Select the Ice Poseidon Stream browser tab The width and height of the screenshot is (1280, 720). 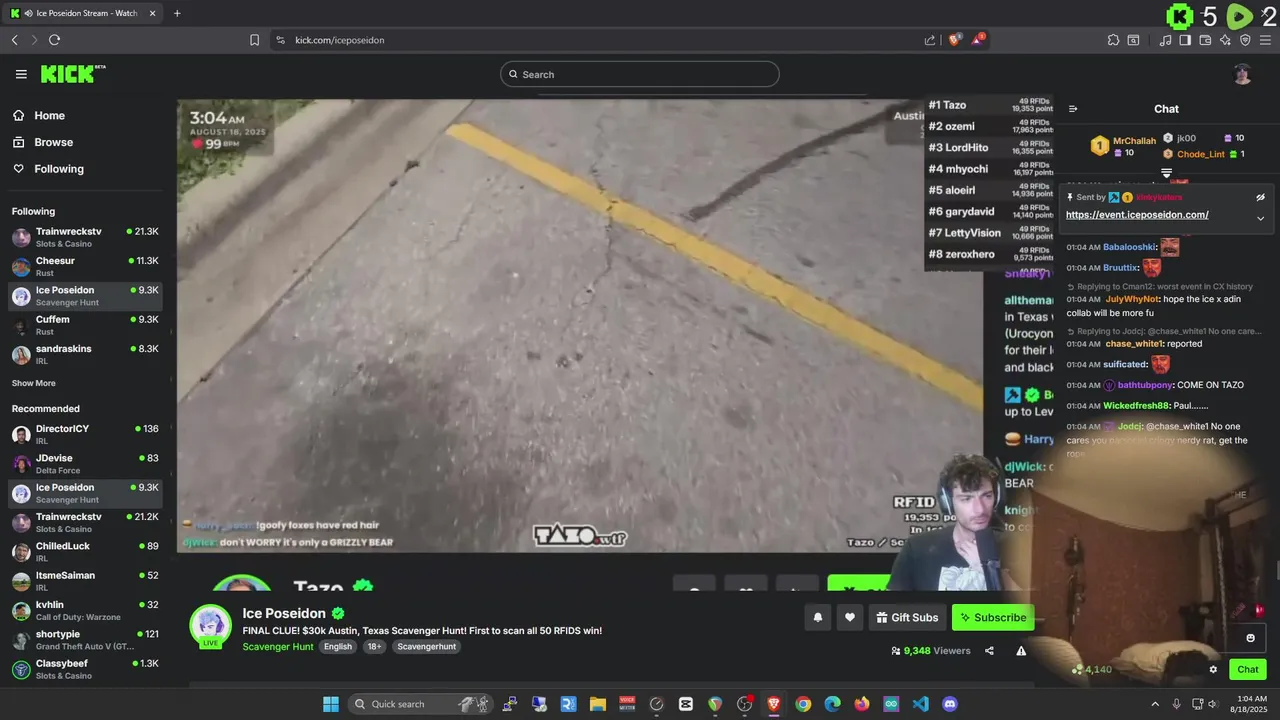(x=83, y=13)
